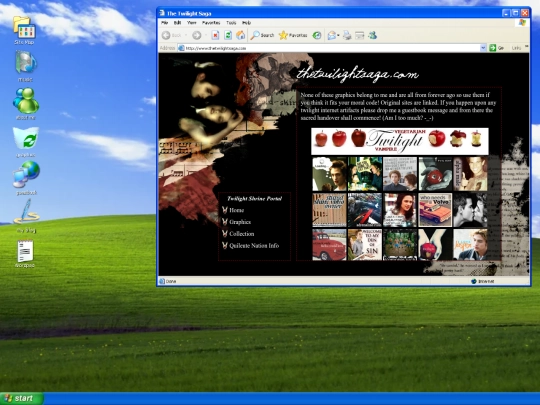Click the Mail envelope toolbar icon
The width and height of the screenshot is (540, 405).
pyautogui.click(x=331, y=35)
